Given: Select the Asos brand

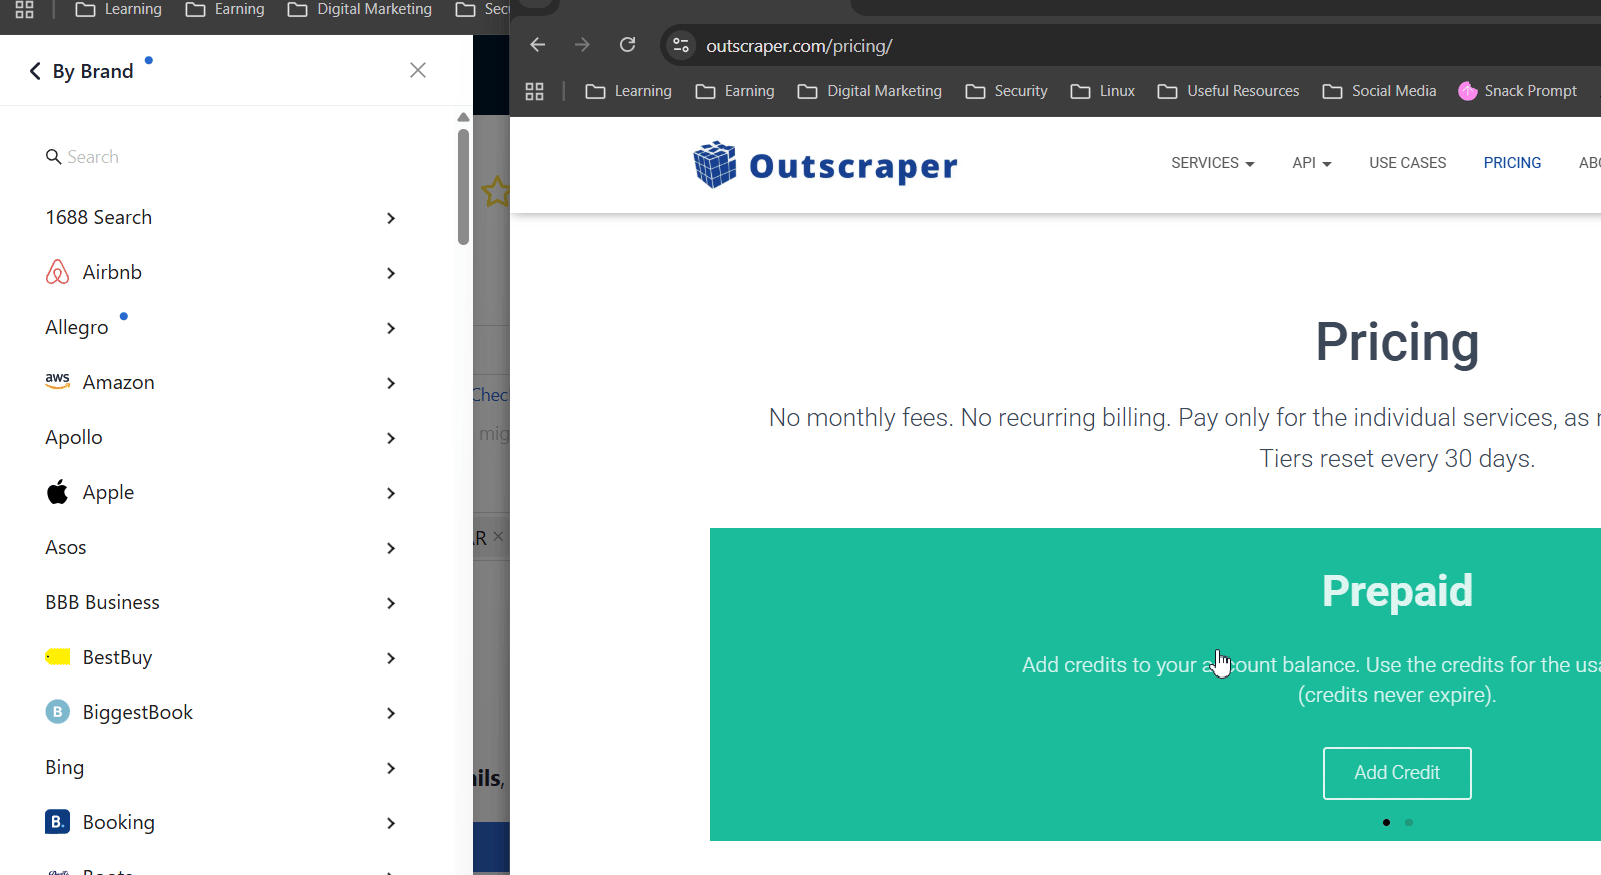Looking at the screenshot, I should 66,548.
